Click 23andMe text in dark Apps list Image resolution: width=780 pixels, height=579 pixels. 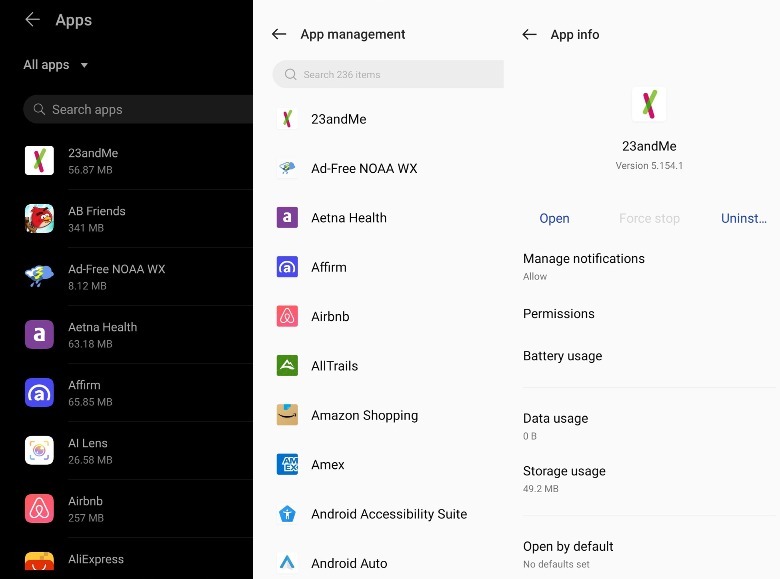[x=93, y=153]
